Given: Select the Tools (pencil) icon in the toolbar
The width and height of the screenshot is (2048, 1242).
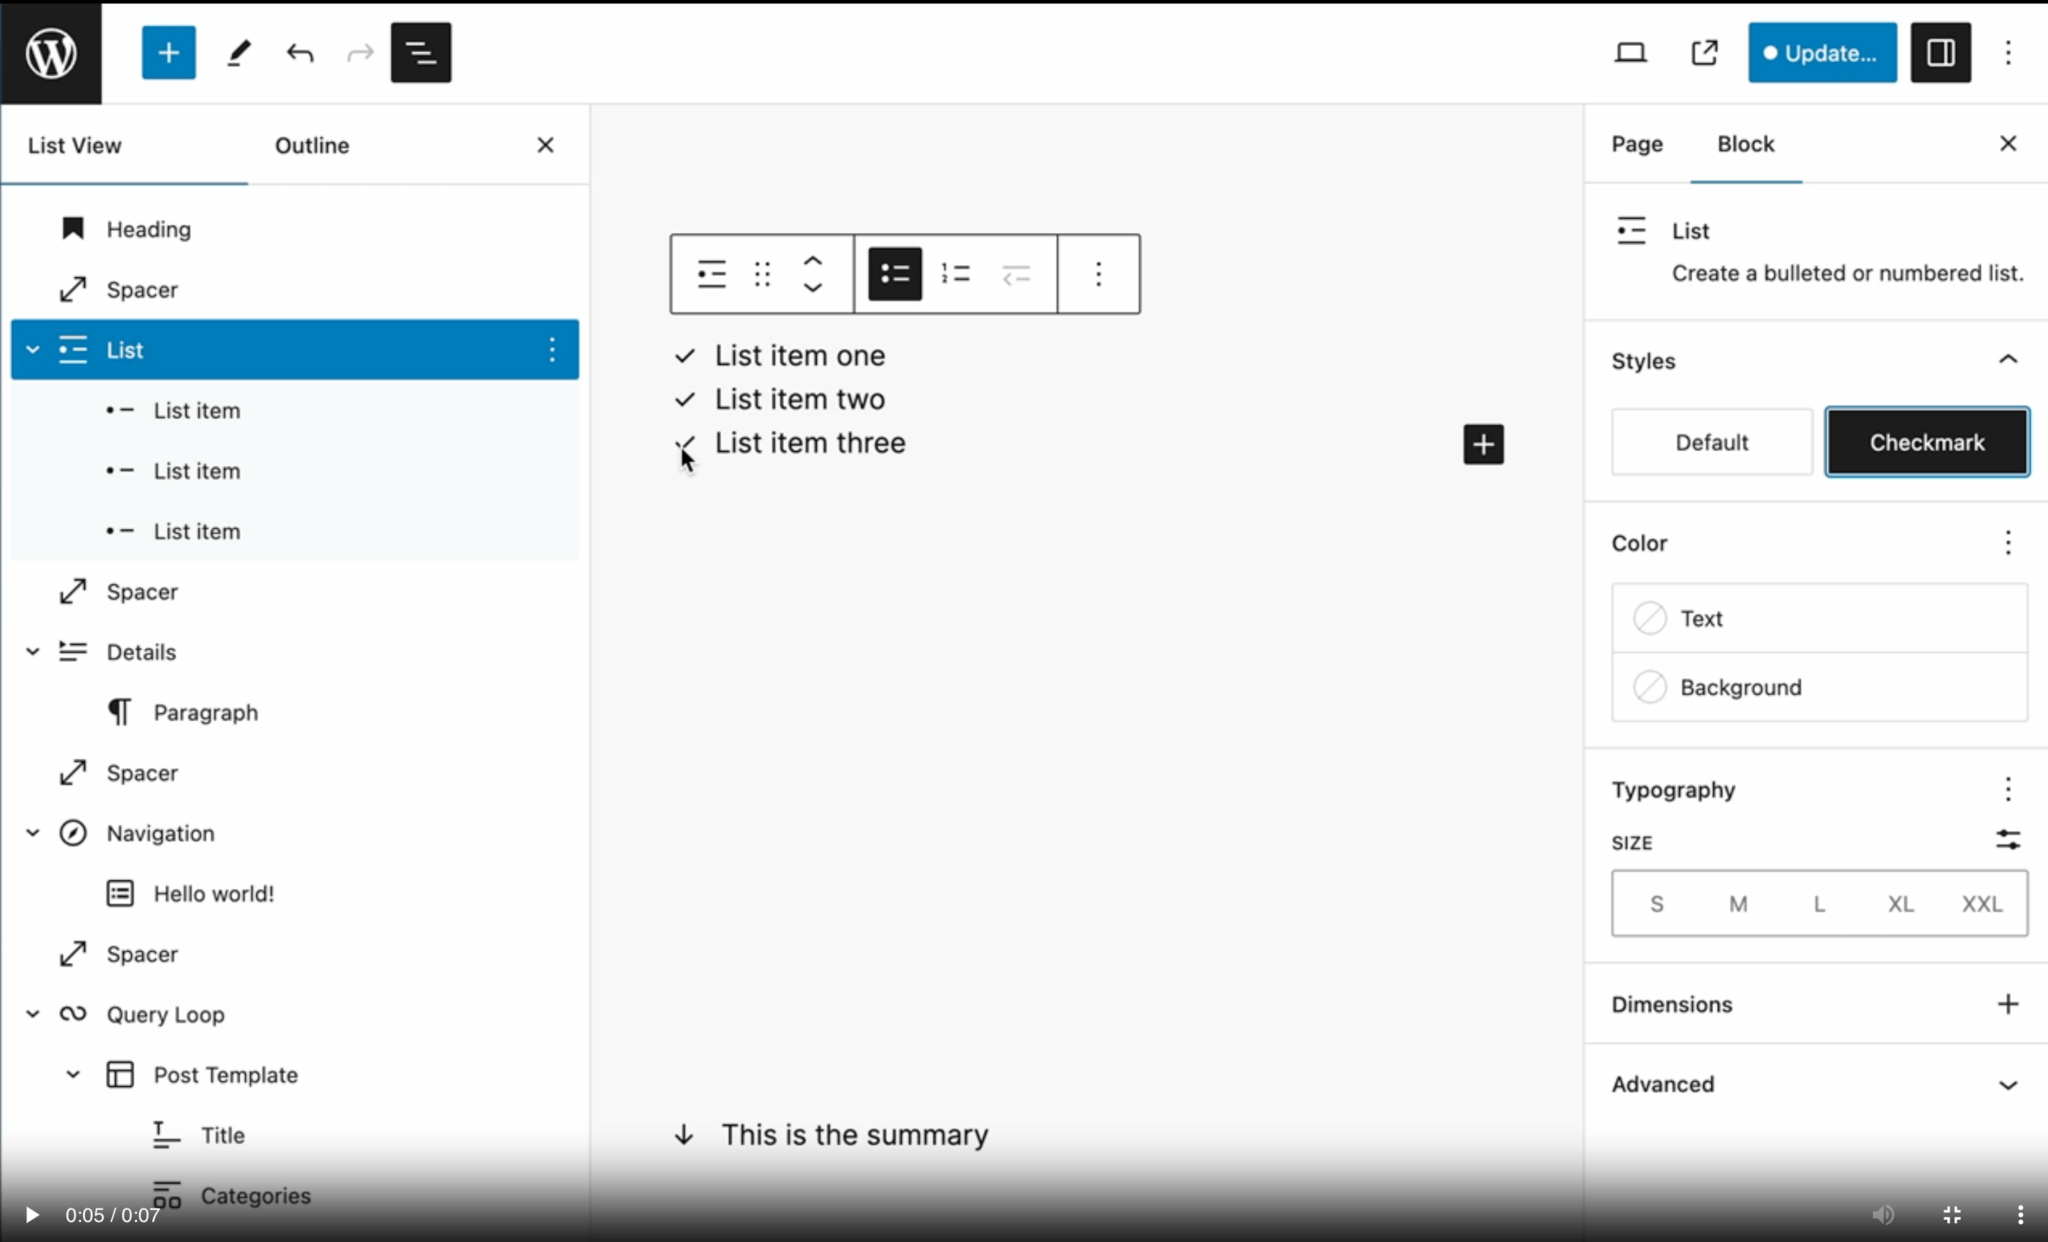Looking at the screenshot, I should point(238,52).
